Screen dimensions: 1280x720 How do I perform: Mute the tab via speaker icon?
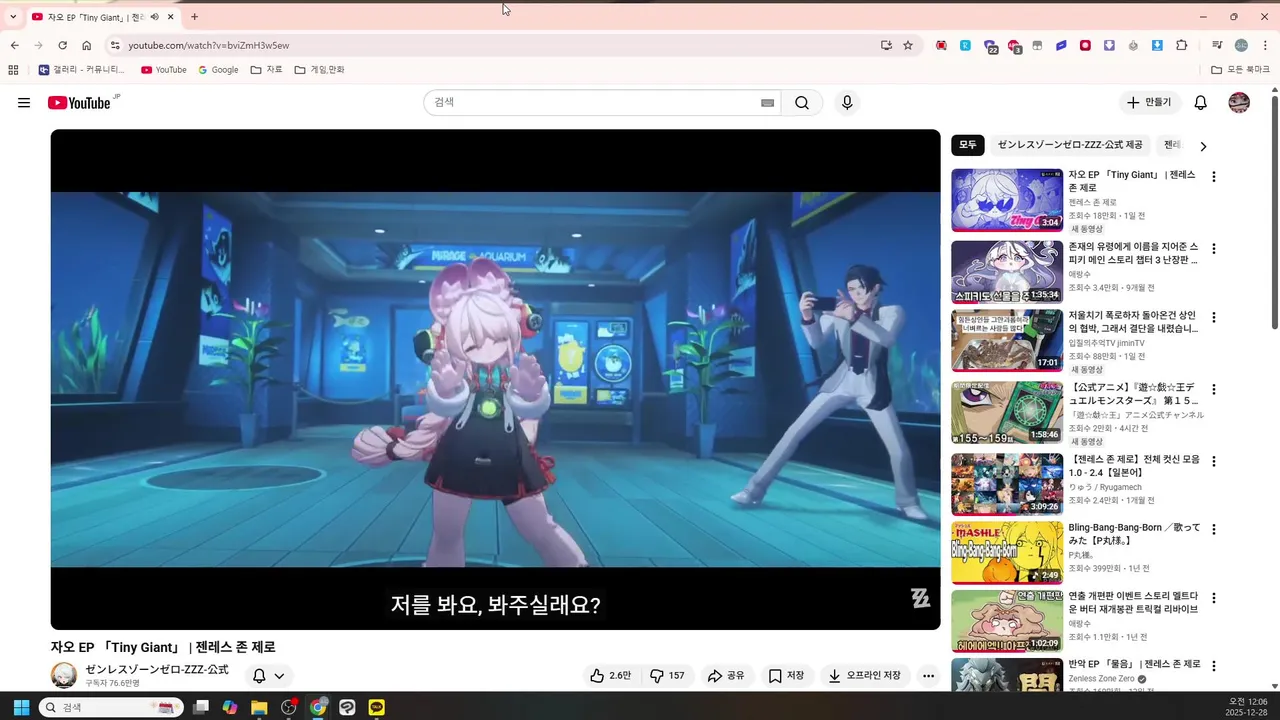tap(154, 17)
